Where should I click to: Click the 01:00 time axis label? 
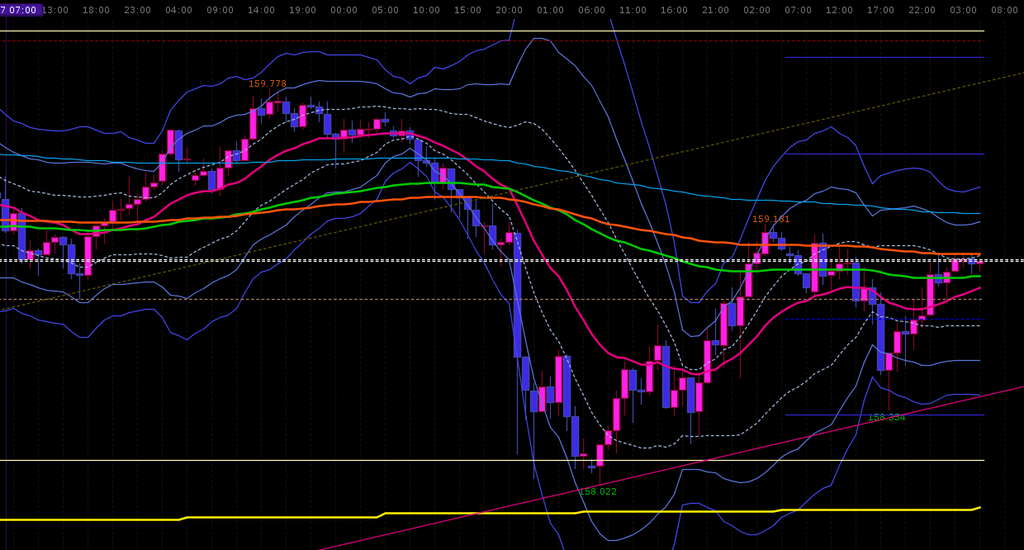pyautogui.click(x=551, y=10)
